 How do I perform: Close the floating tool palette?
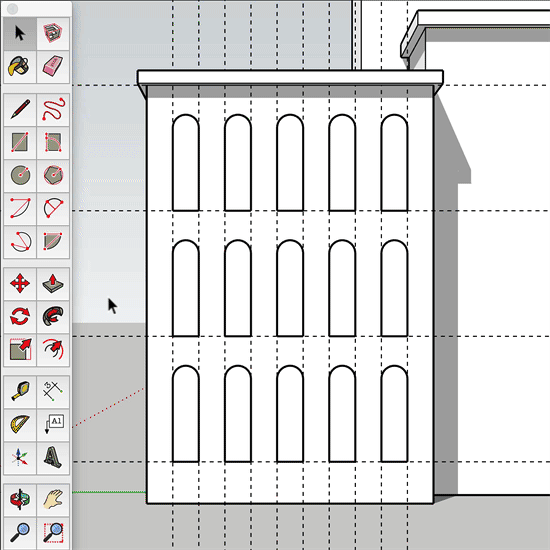point(12,9)
